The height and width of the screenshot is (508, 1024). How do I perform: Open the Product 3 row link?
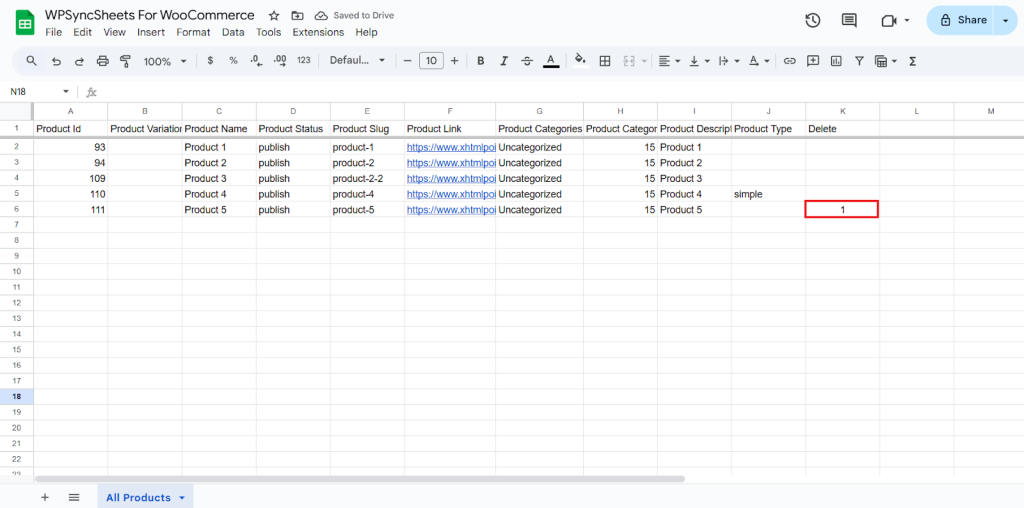click(451, 178)
